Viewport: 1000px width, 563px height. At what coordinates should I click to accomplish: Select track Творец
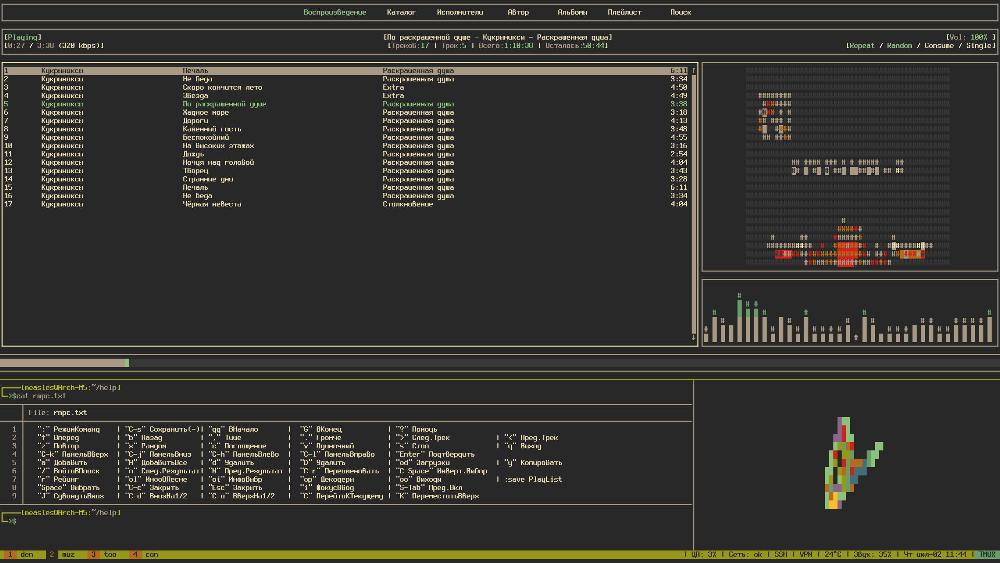coord(348,171)
